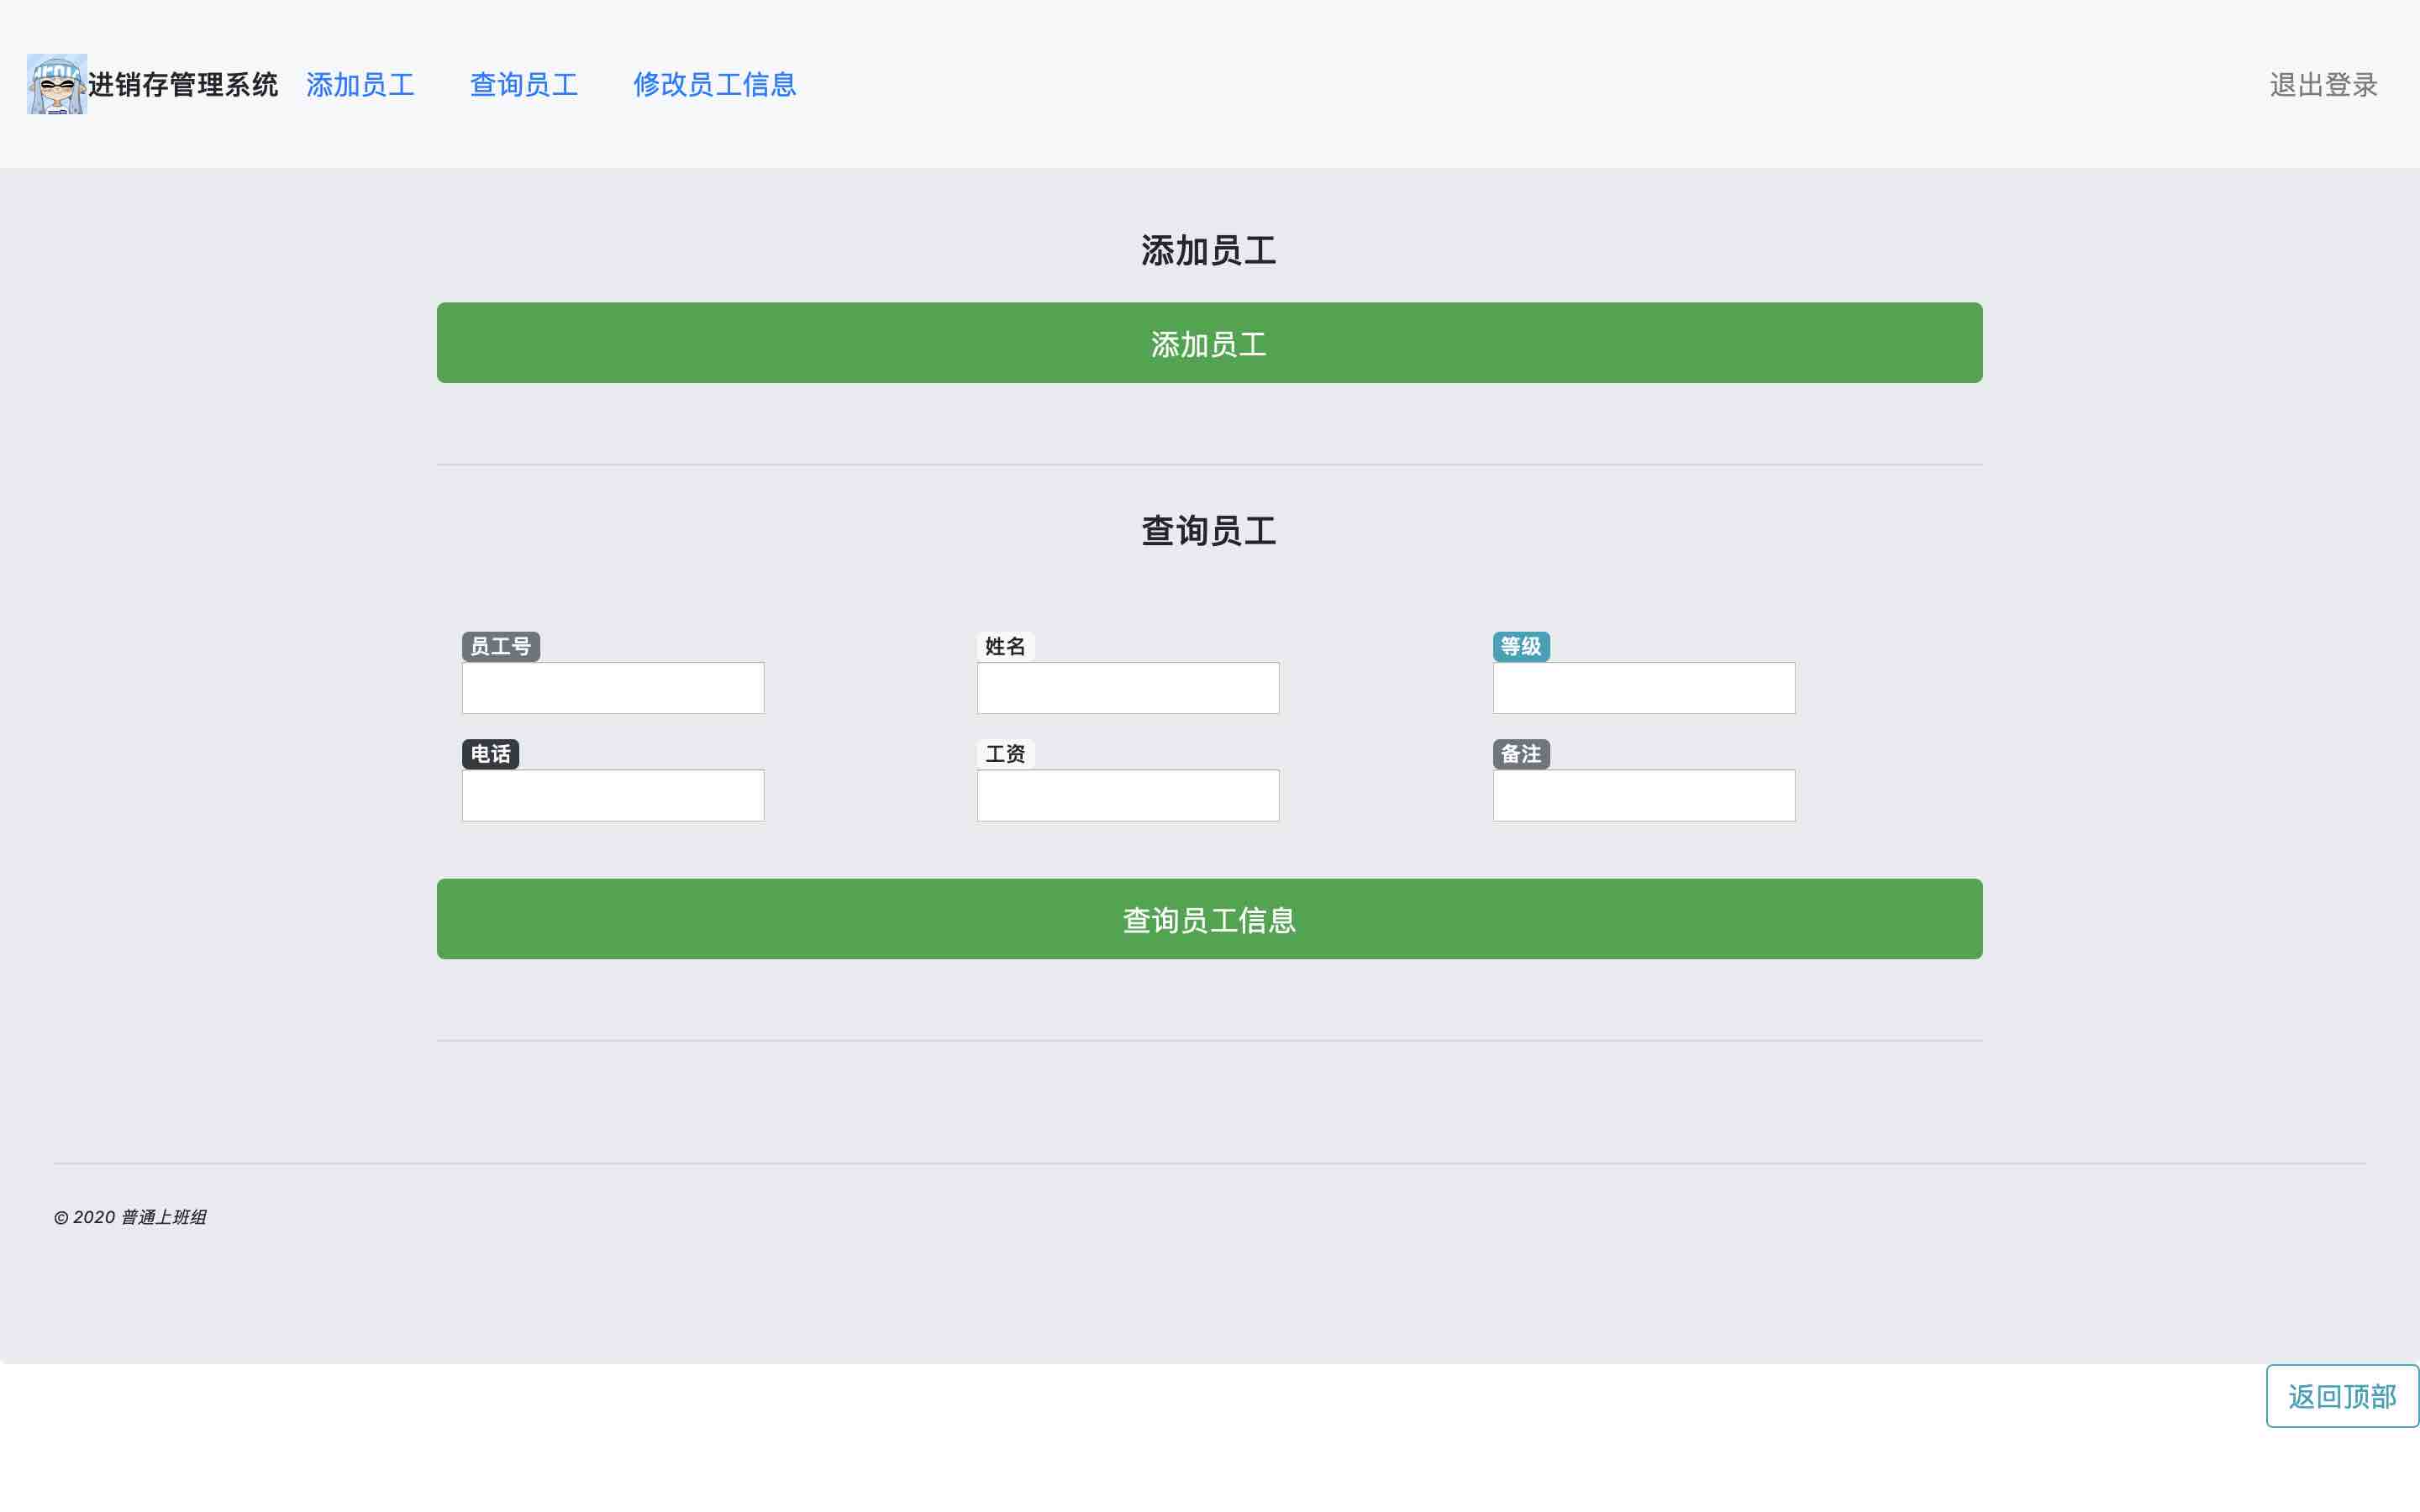The width and height of the screenshot is (2420, 1512).
Task: Focus the 备注 input field
Action: coord(1643,795)
